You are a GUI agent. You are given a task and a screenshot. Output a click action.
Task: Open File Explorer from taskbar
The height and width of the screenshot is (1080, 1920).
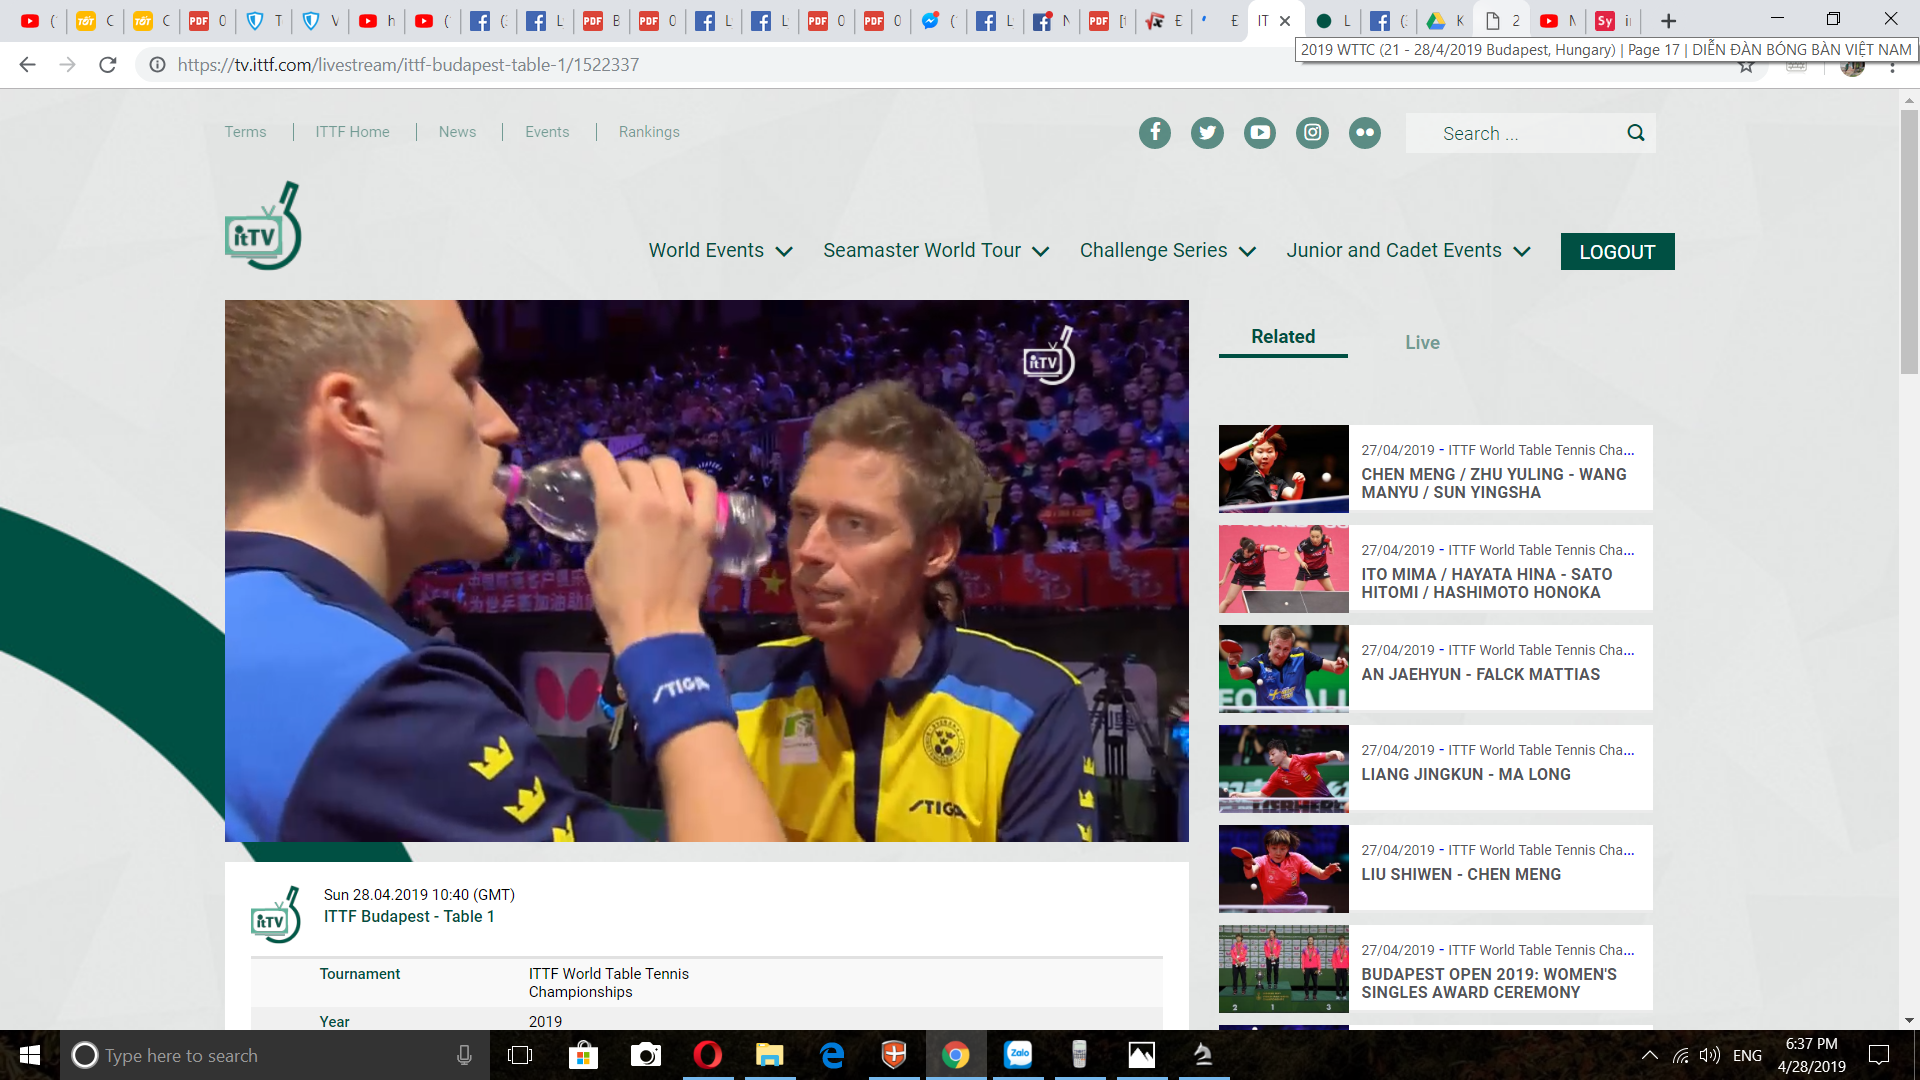[x=769, y=1055]
